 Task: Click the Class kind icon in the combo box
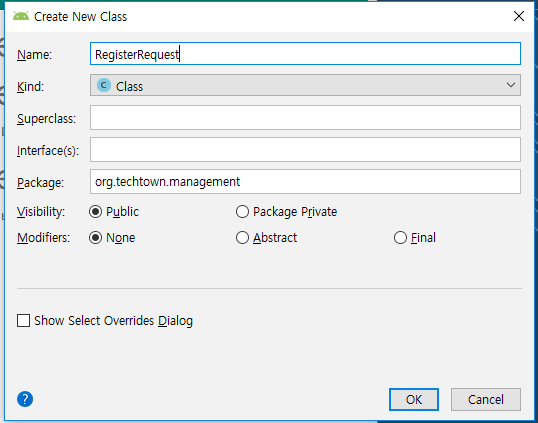pyautogui.click(x=104, y=85)
